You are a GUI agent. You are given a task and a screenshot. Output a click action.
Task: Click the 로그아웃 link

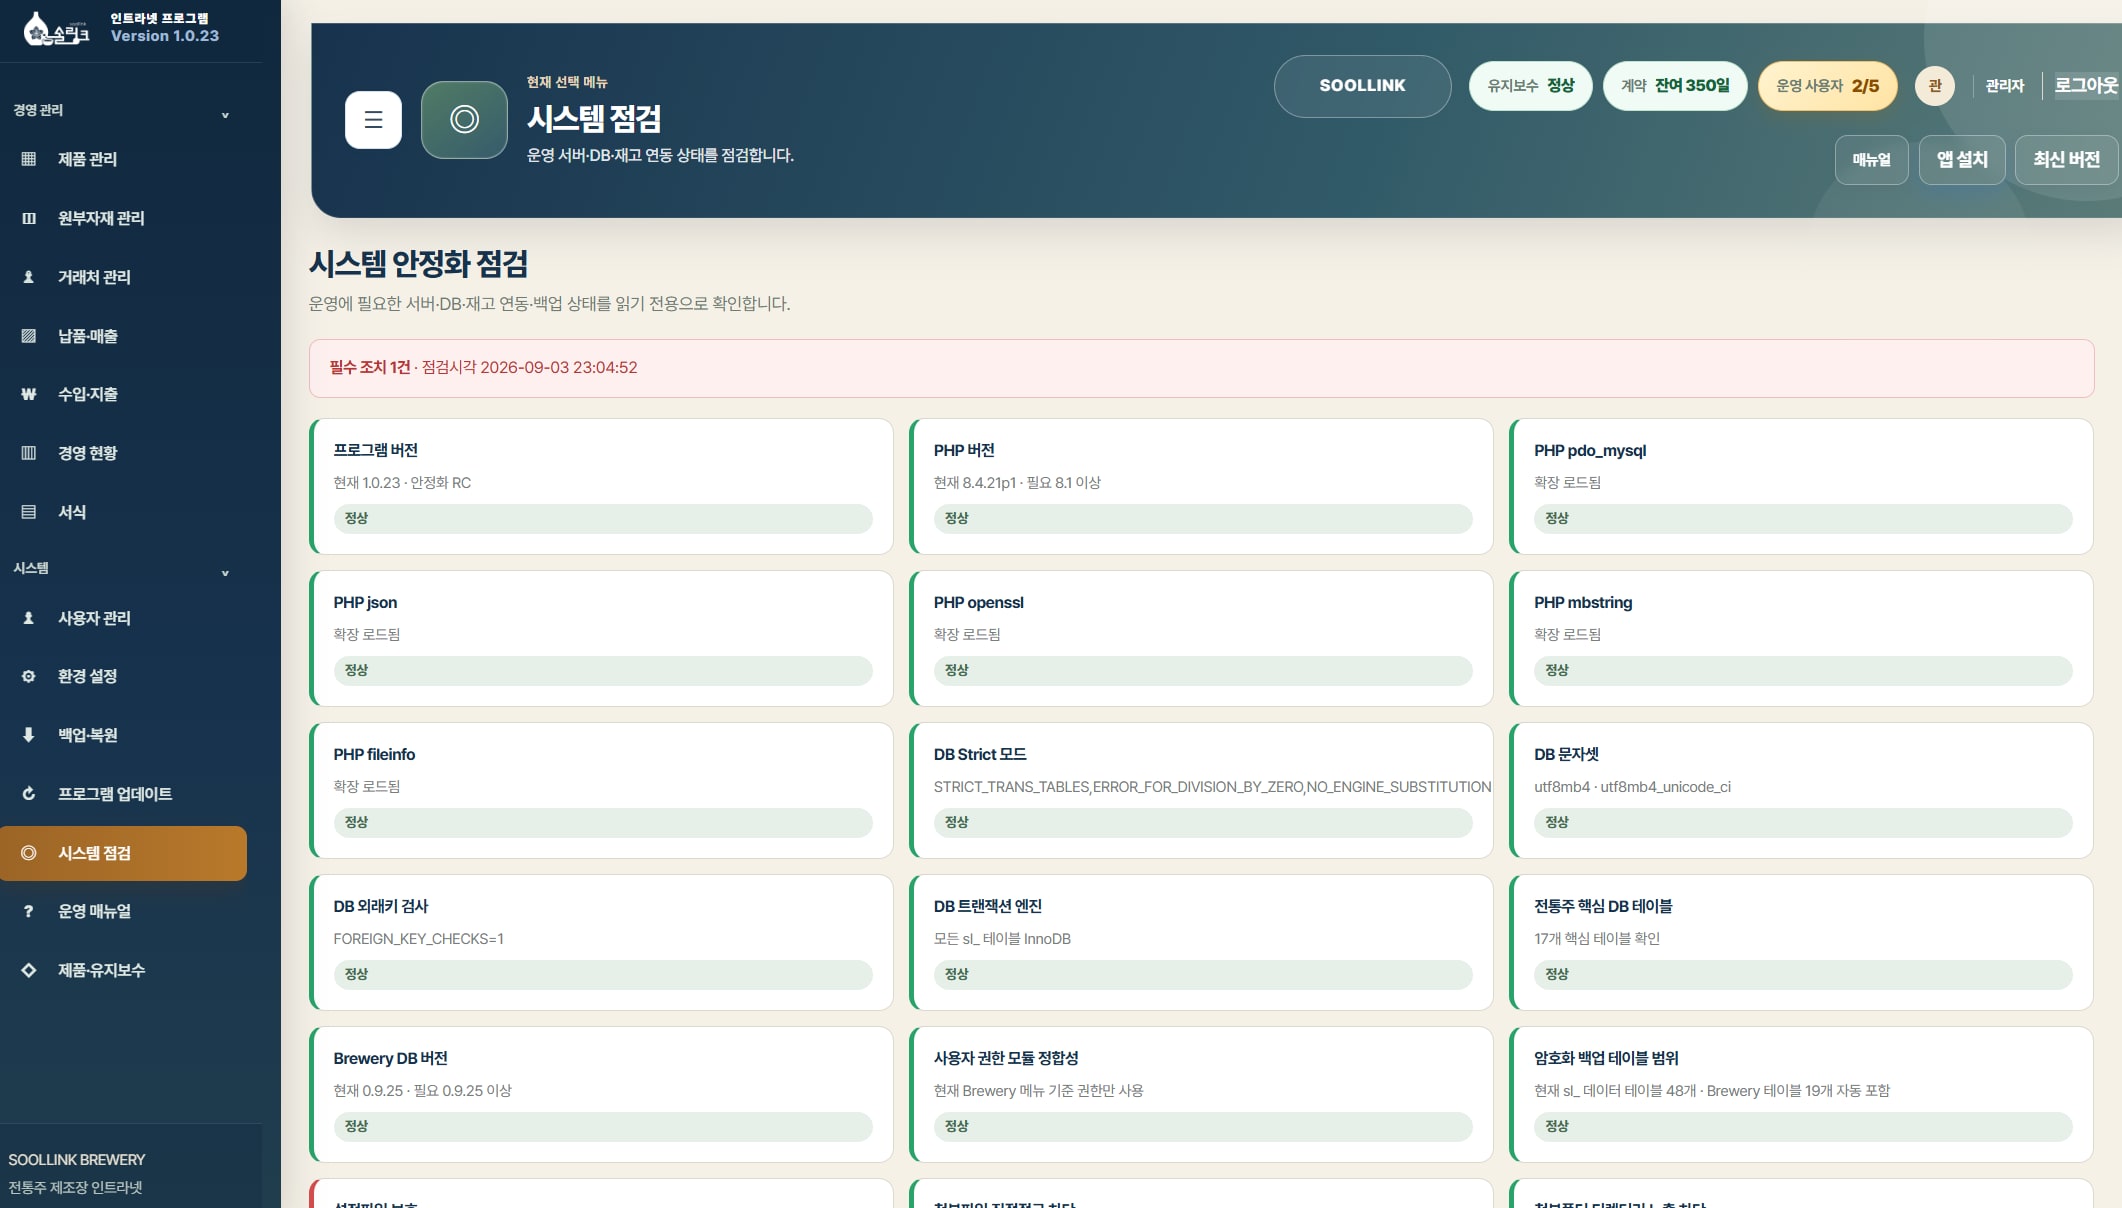[x=2086, y=86]
